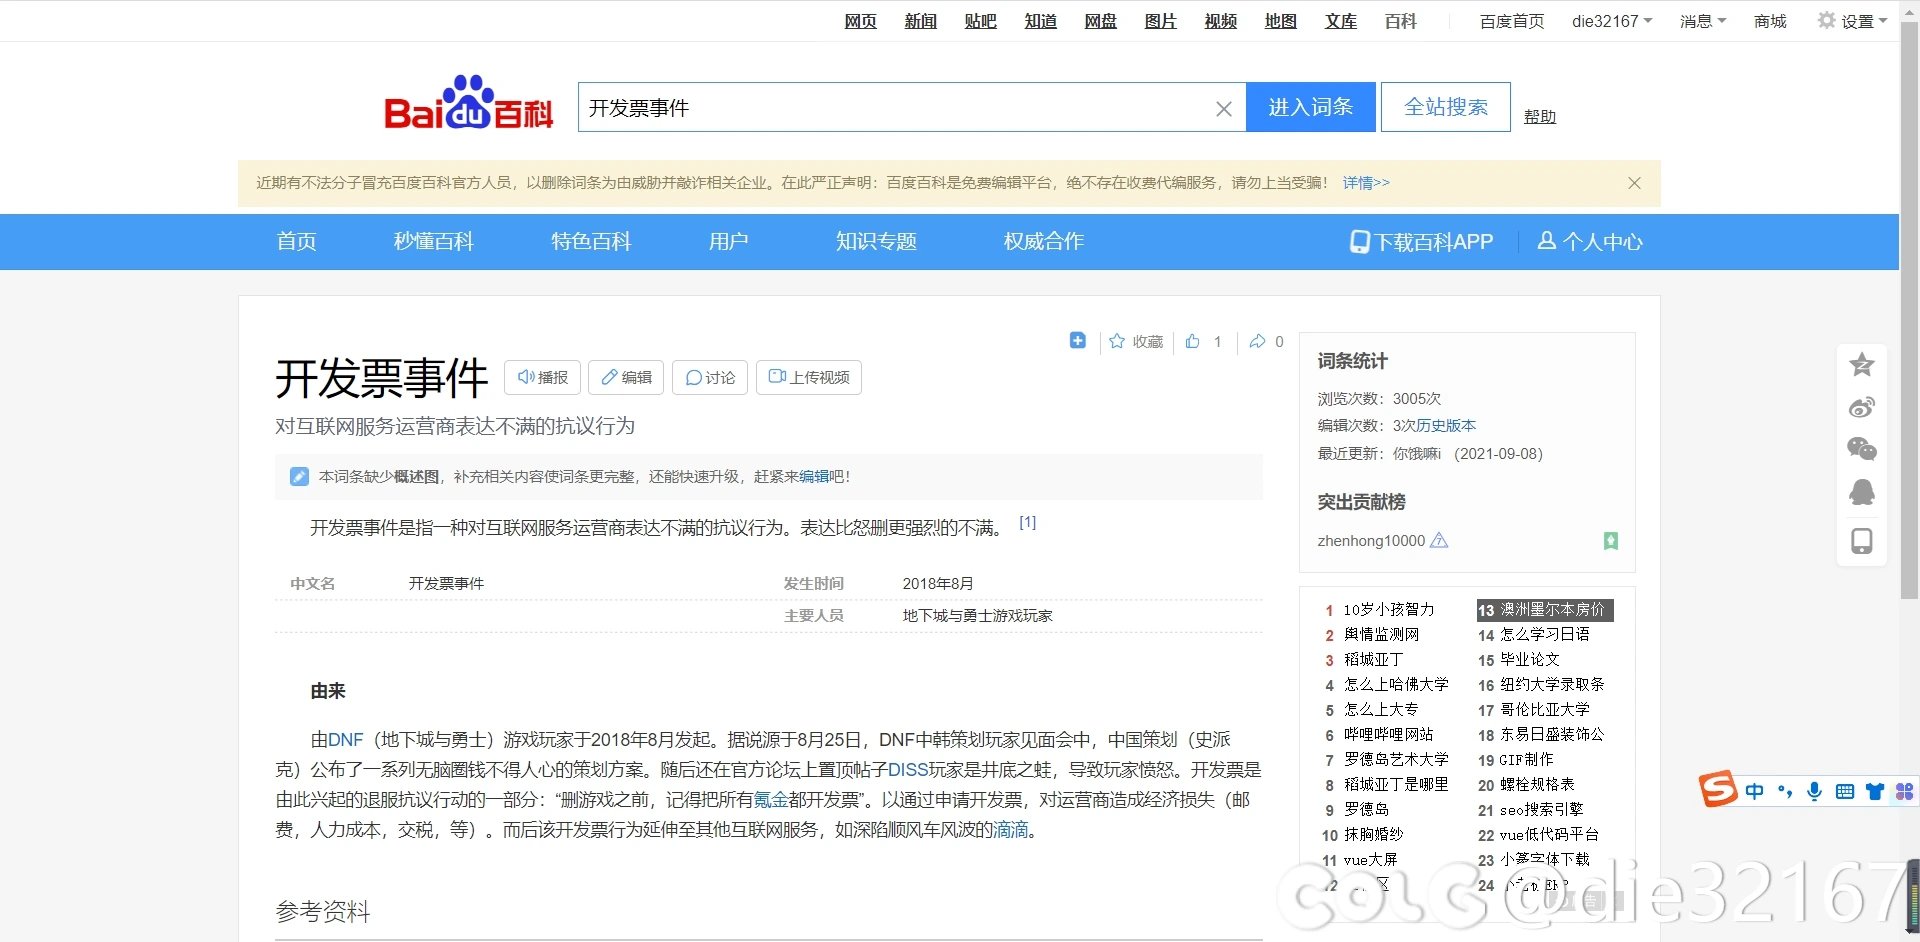Image resolution: width=1920 pixels, height=942 pixels.
Task: Click reference [1] superscript
Action: point(1027,522)
